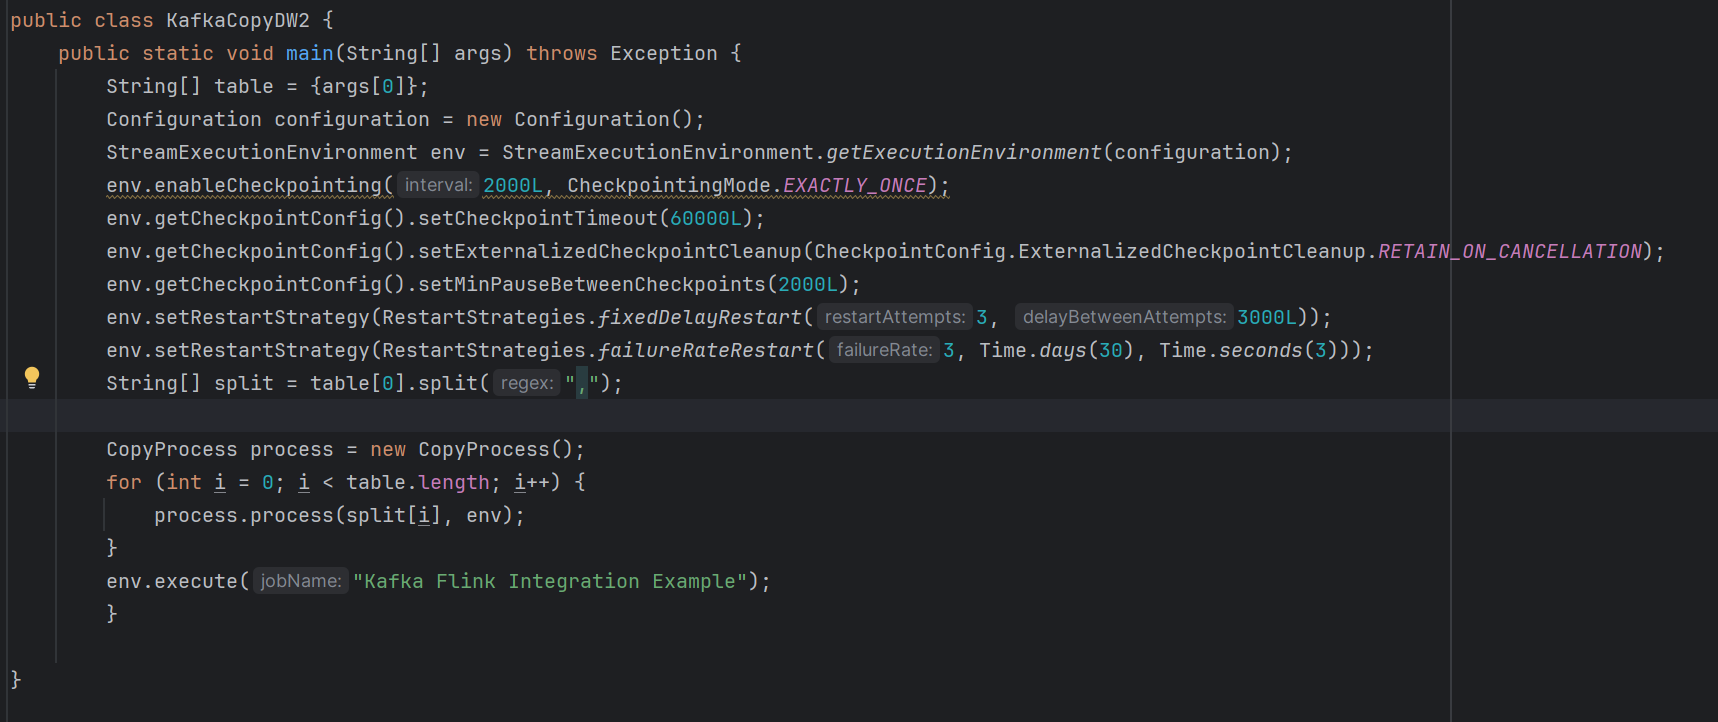Screen dimensions: 1718x722
Task: Click the env.execute call
Action: pyautogui.click(x=172, y=581)
